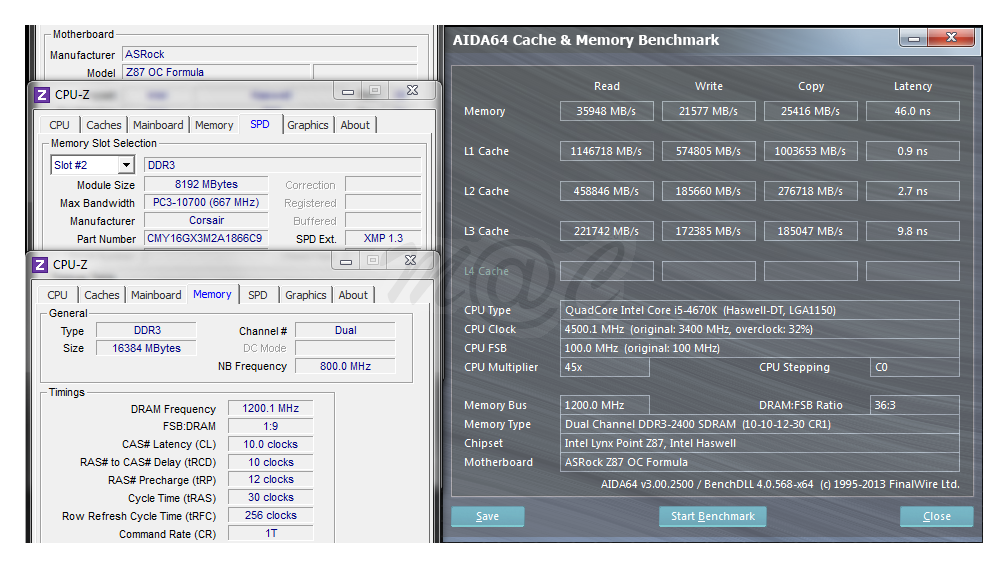
Task: Minimize the upper CPU-Z window showing SPD
Action: coord(348,92)
